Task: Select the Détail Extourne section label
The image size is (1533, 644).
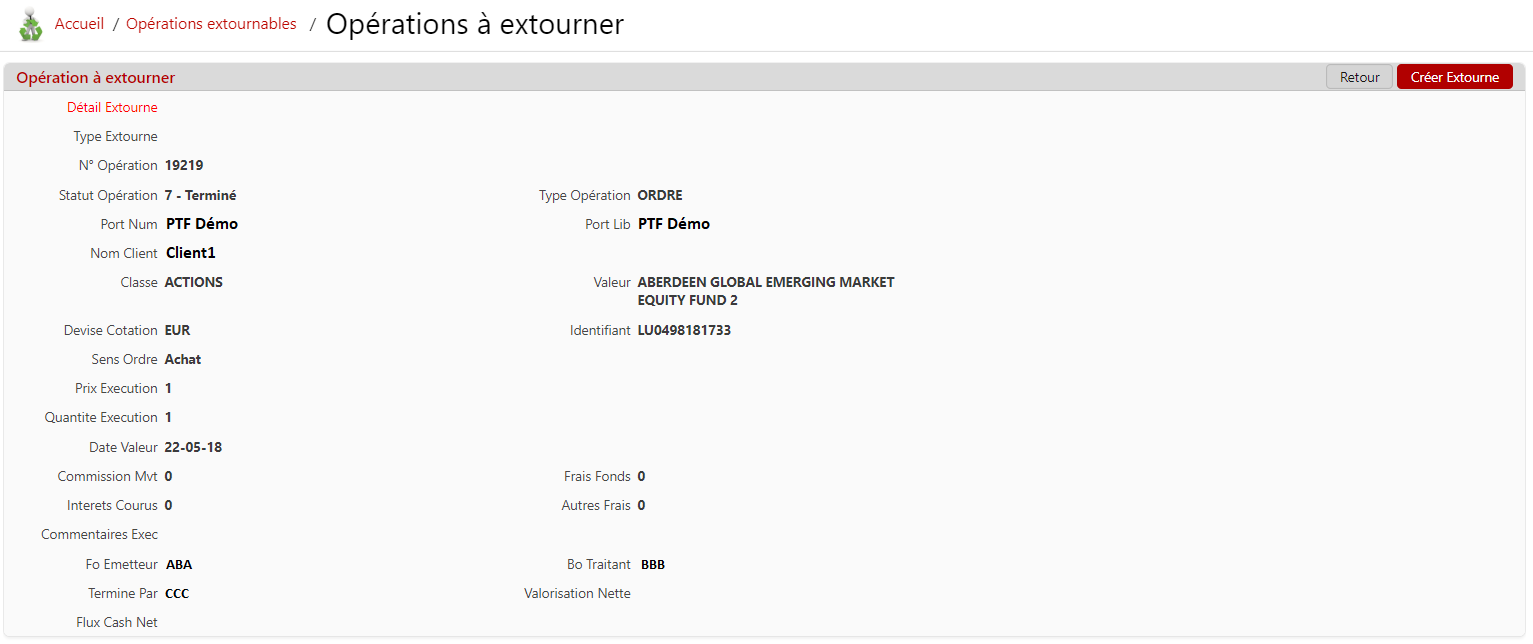Action: pyautogui.click(x=112, y=107)
